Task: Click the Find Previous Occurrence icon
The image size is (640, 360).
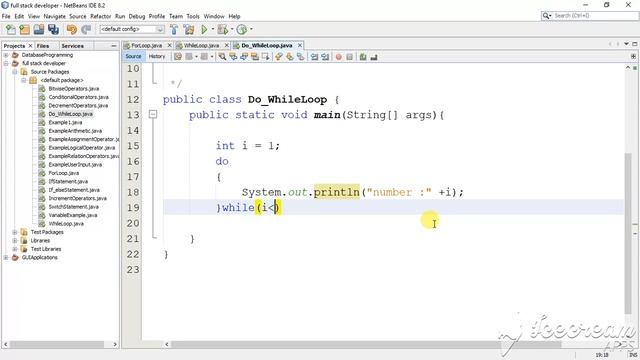Action: [x=233, y=57]
